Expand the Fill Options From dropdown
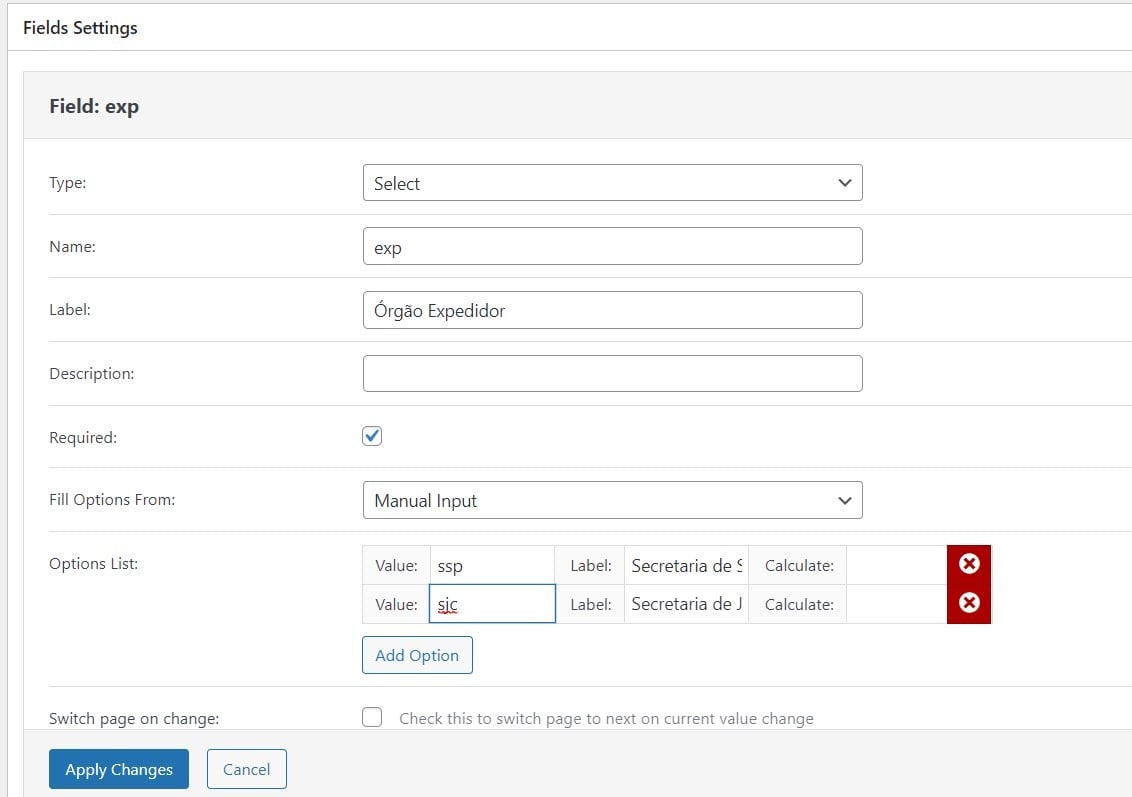This screenshot has width=1132, height=797. point(612,500)
